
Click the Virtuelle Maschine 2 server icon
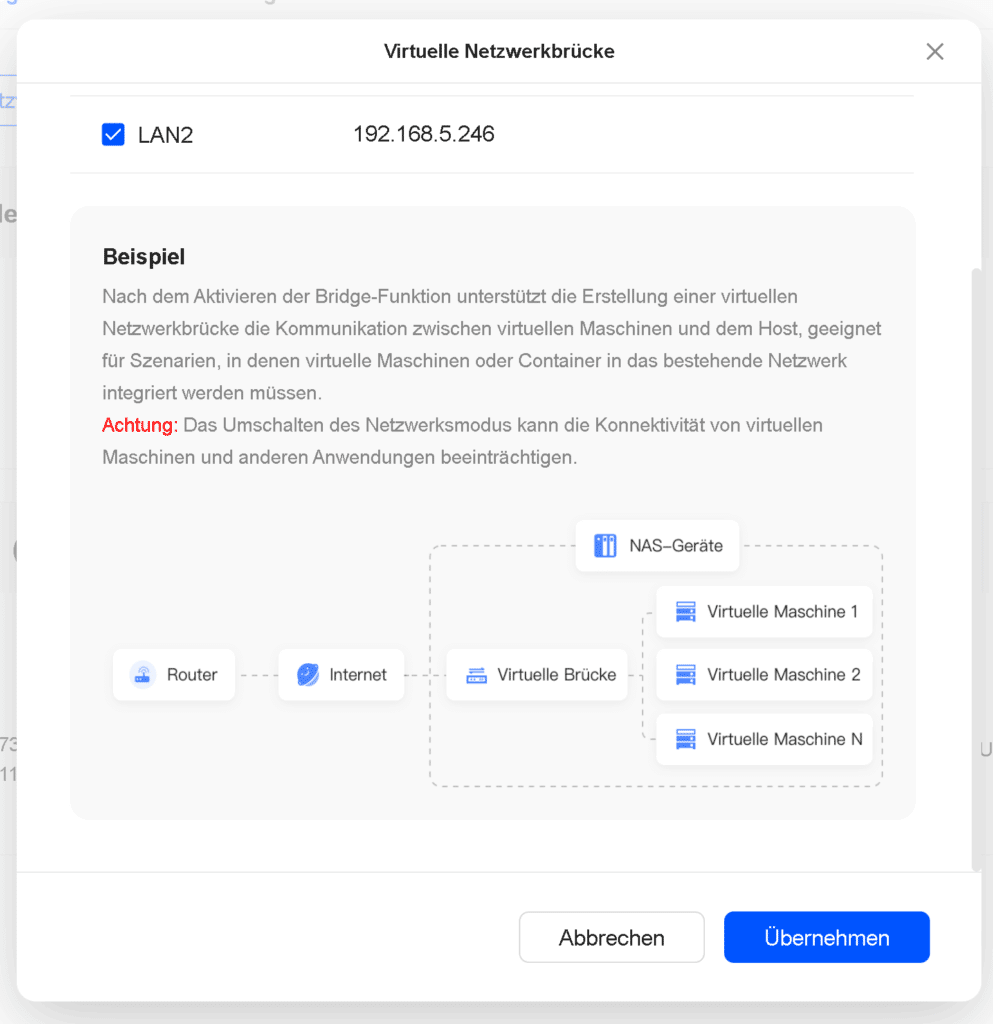pyautogui.click(x=686, y=675)
